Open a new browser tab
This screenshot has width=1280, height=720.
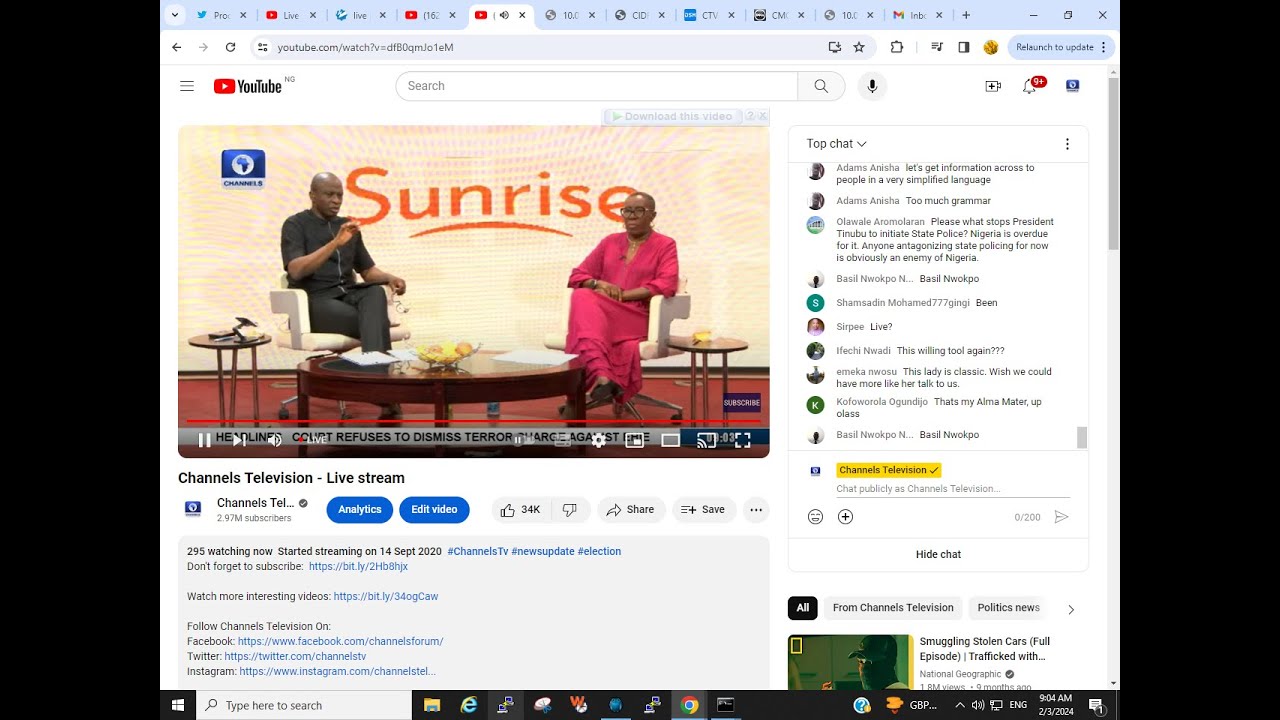(966, 15)
